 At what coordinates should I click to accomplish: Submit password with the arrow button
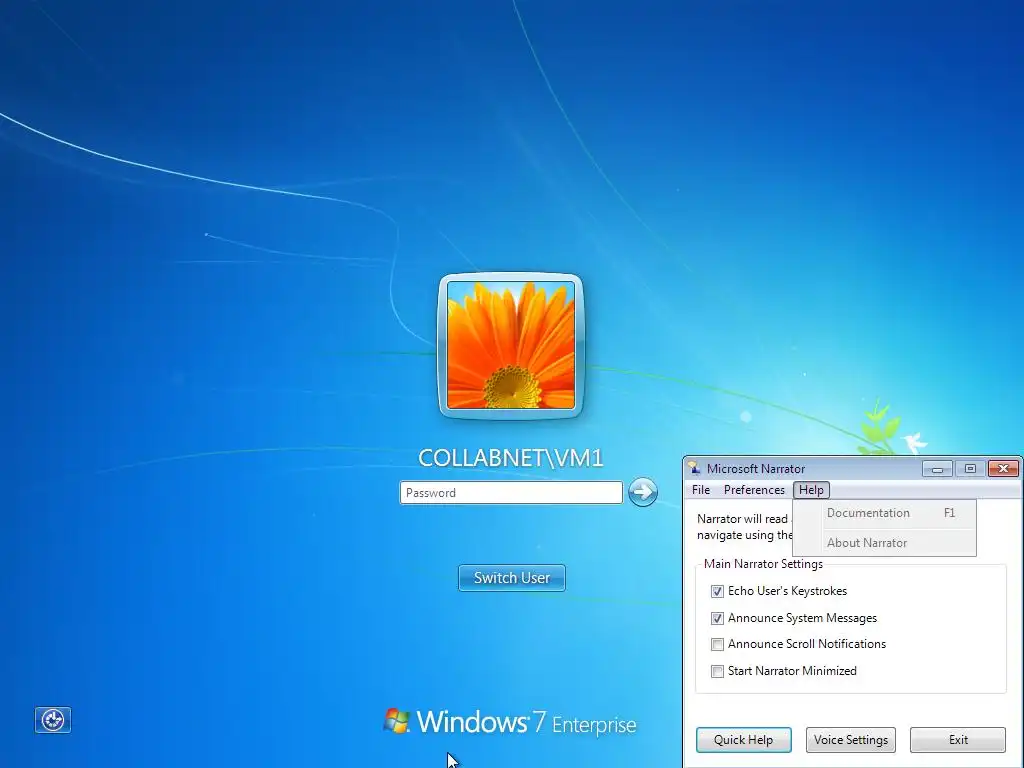(643, 492)
